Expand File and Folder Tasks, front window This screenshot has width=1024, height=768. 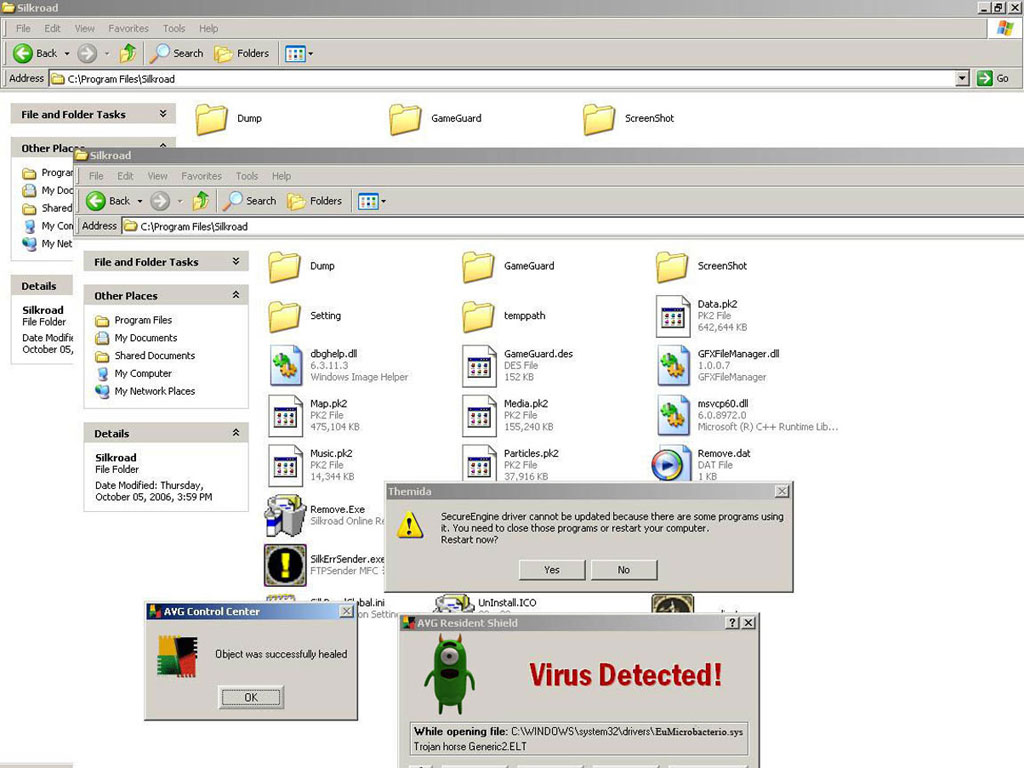[236, 262]
